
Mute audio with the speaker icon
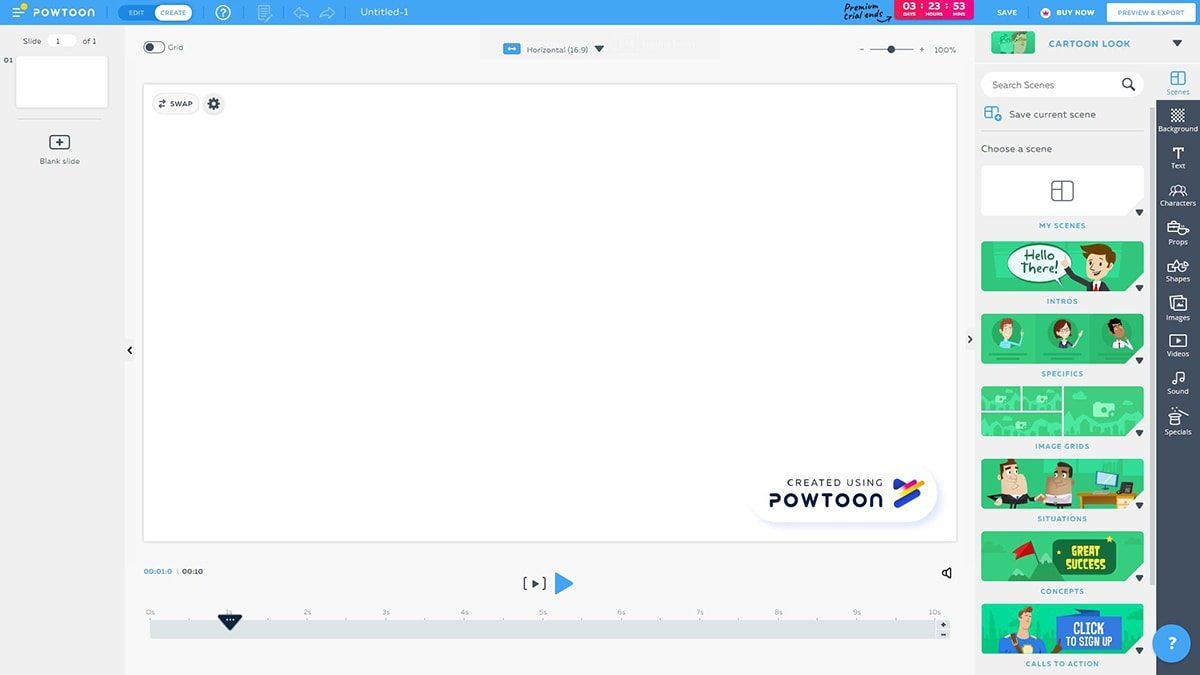tap(946, 573)
